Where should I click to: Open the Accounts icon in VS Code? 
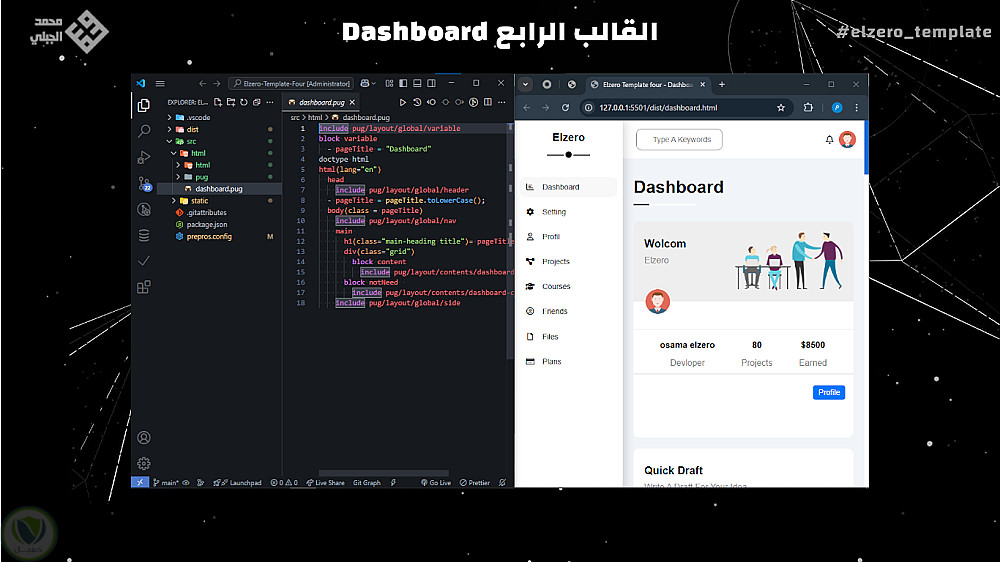coord(143,438)
